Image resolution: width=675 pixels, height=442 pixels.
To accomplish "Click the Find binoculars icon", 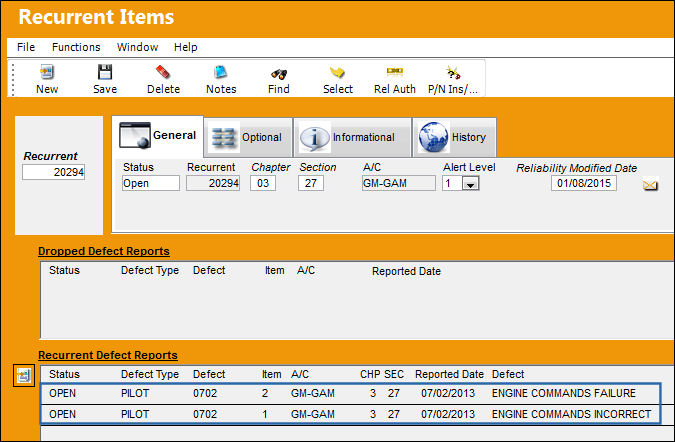I will 279,74.
